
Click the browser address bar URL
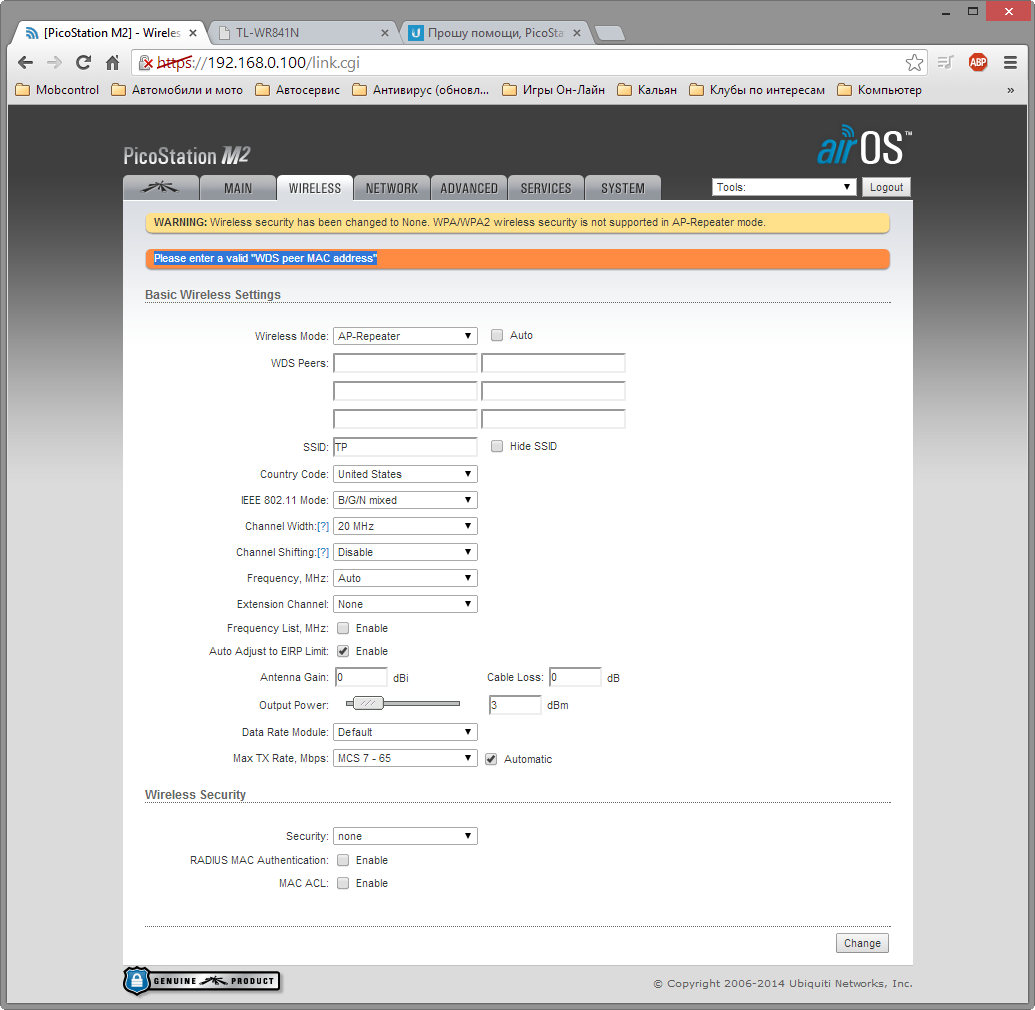(x=258, y=63)
